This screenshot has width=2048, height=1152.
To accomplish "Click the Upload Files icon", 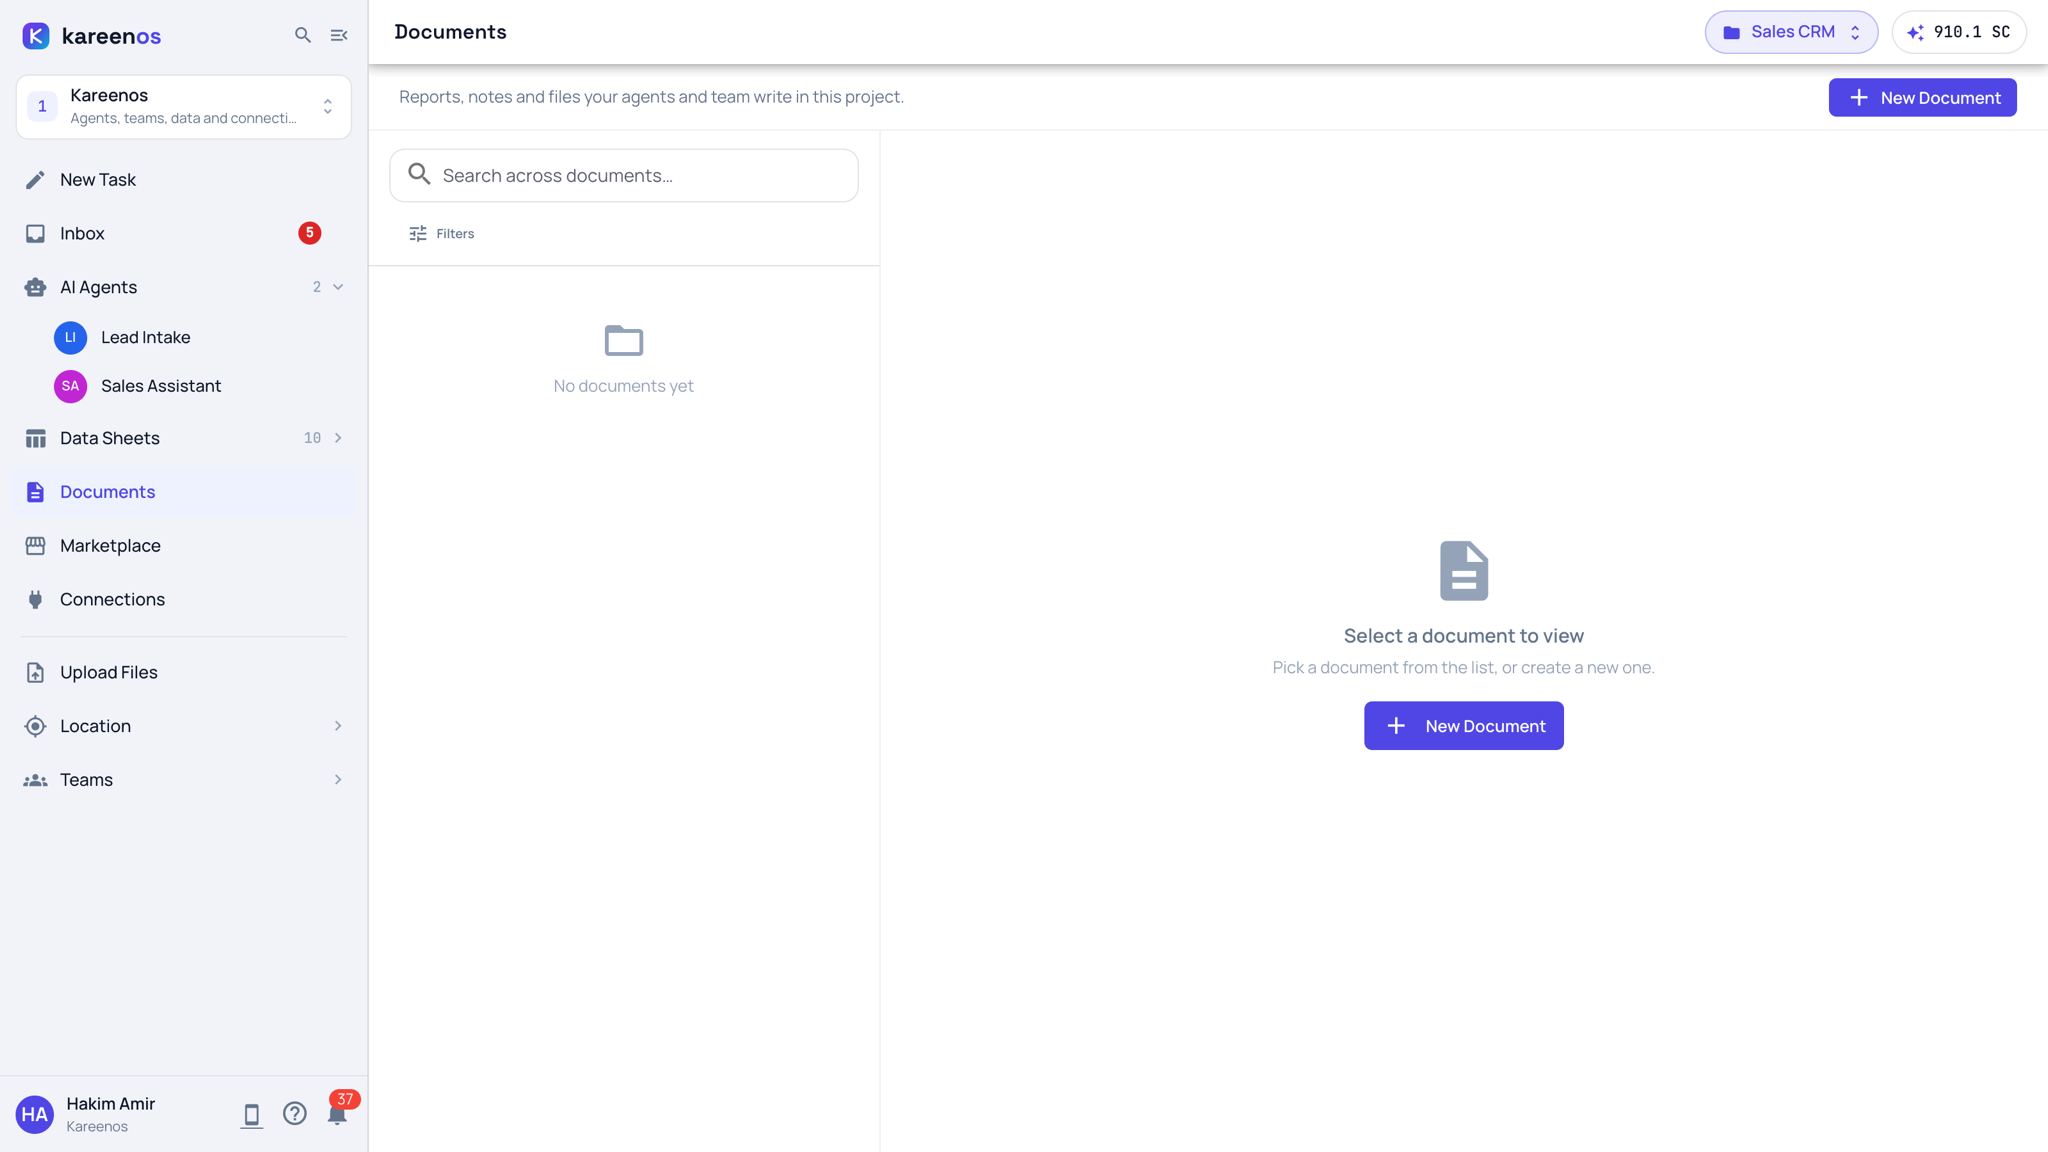I will click(x=35, y=673).
